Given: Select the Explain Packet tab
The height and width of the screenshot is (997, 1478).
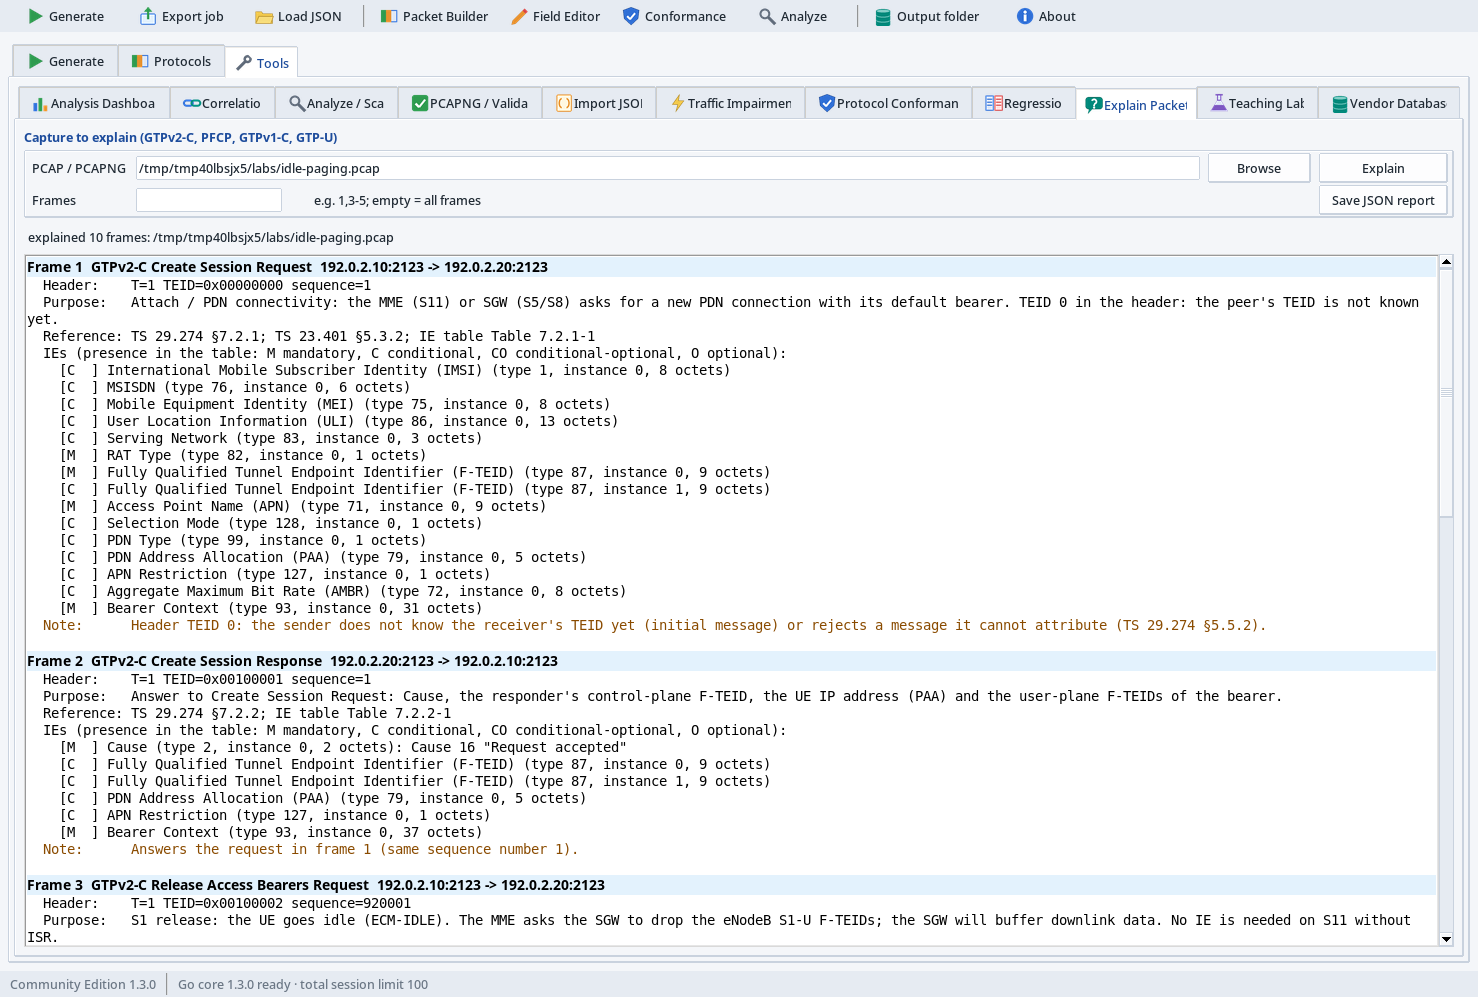Looking at the screenshot, I should (x=1136, y=104).
